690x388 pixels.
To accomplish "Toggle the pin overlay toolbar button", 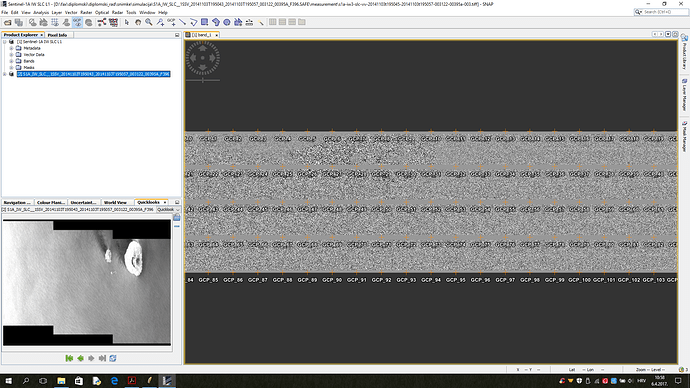I will point(66,22).
